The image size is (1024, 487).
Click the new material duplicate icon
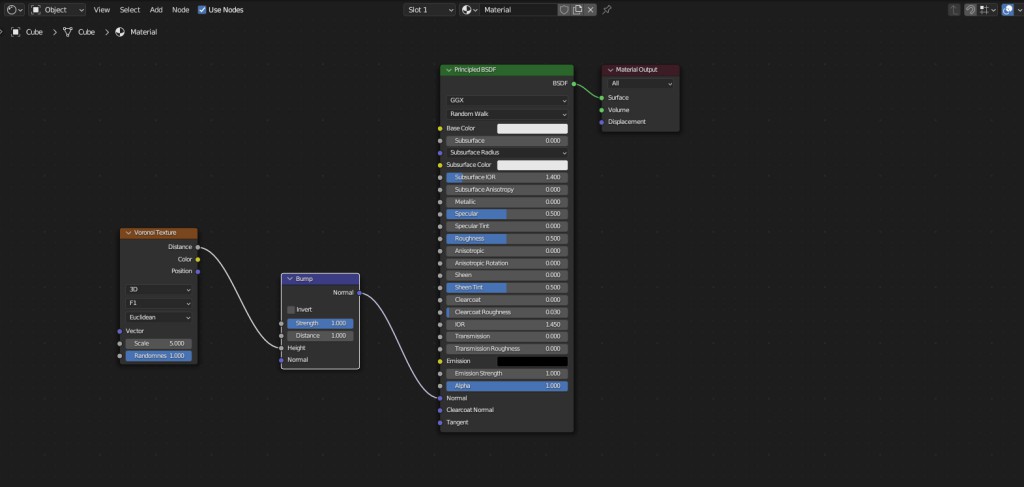pos(577,9)
